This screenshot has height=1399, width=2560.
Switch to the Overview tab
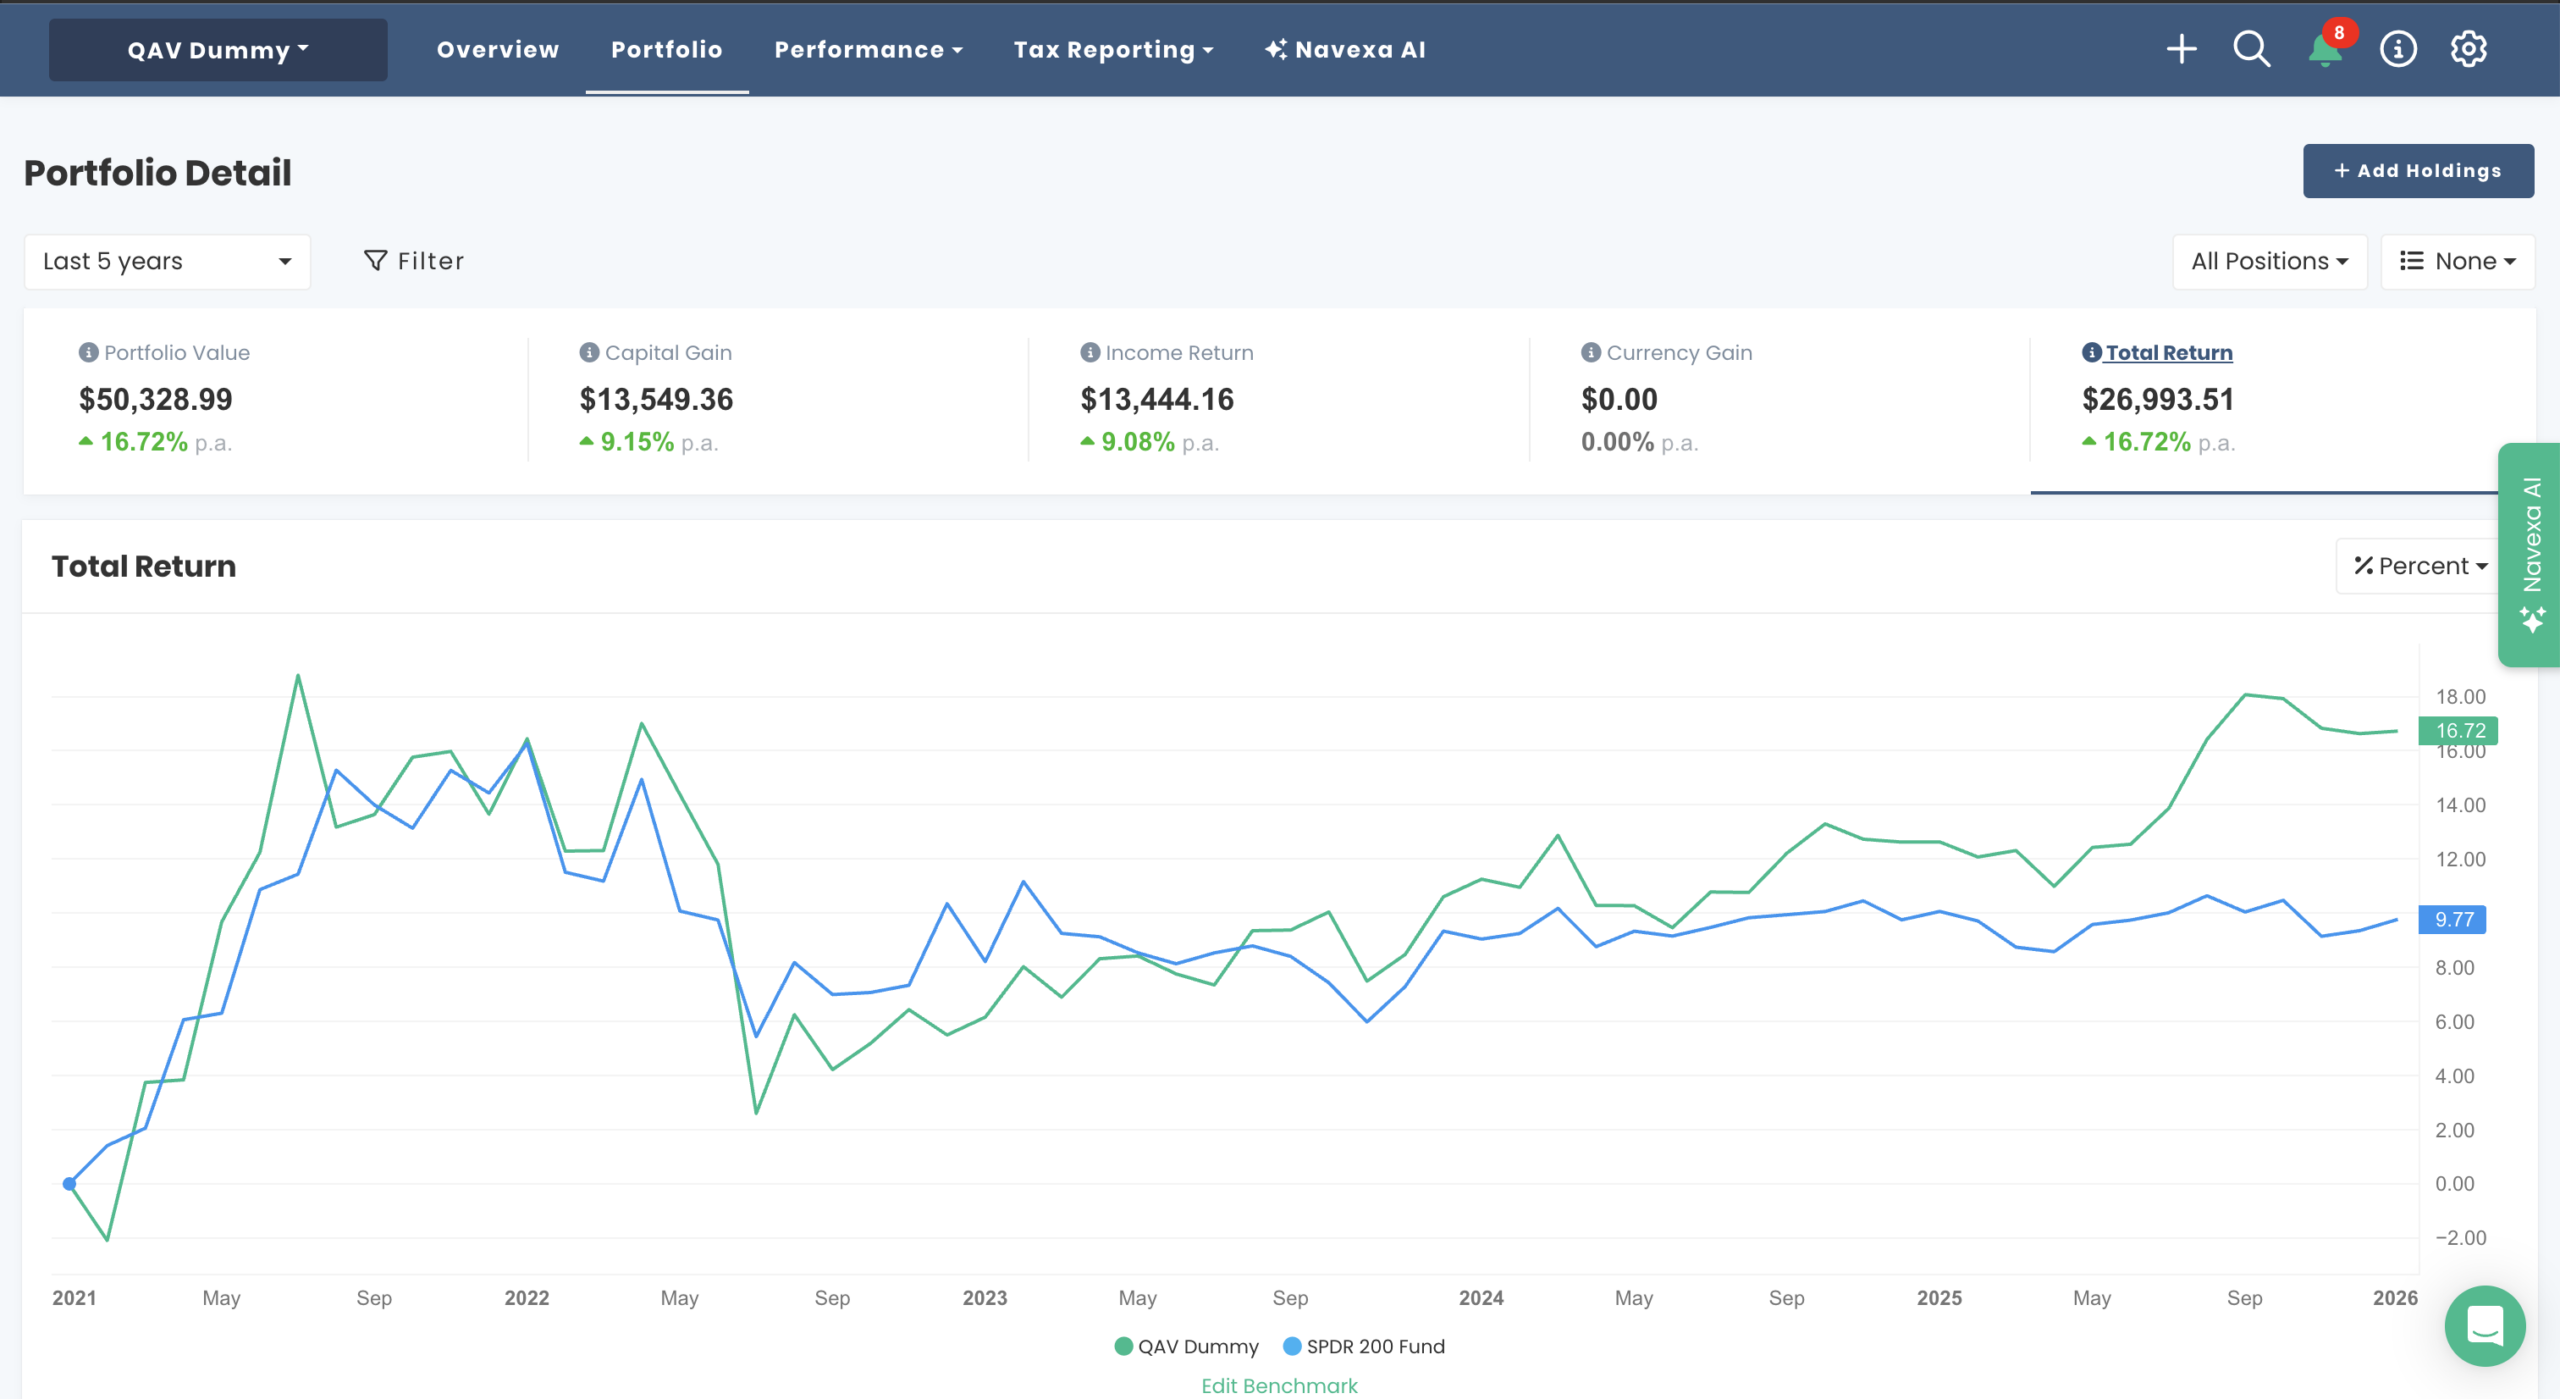coord(497,49)
